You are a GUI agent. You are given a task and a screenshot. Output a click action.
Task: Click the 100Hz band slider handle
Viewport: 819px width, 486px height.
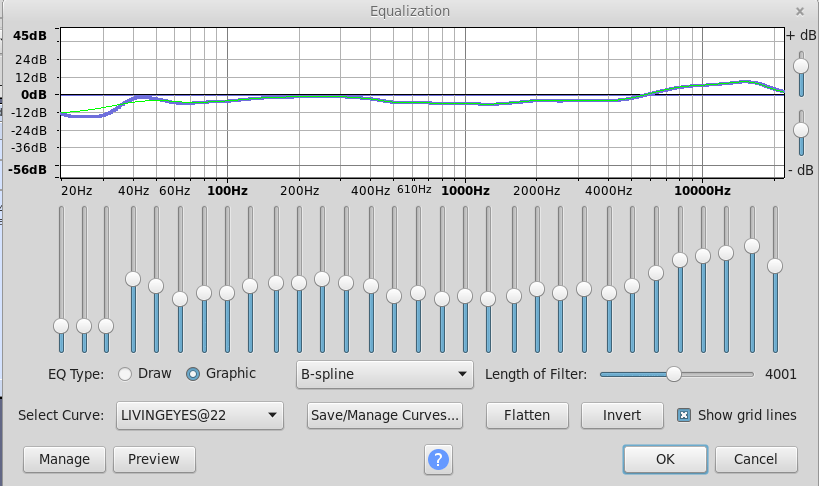(227, 293)
